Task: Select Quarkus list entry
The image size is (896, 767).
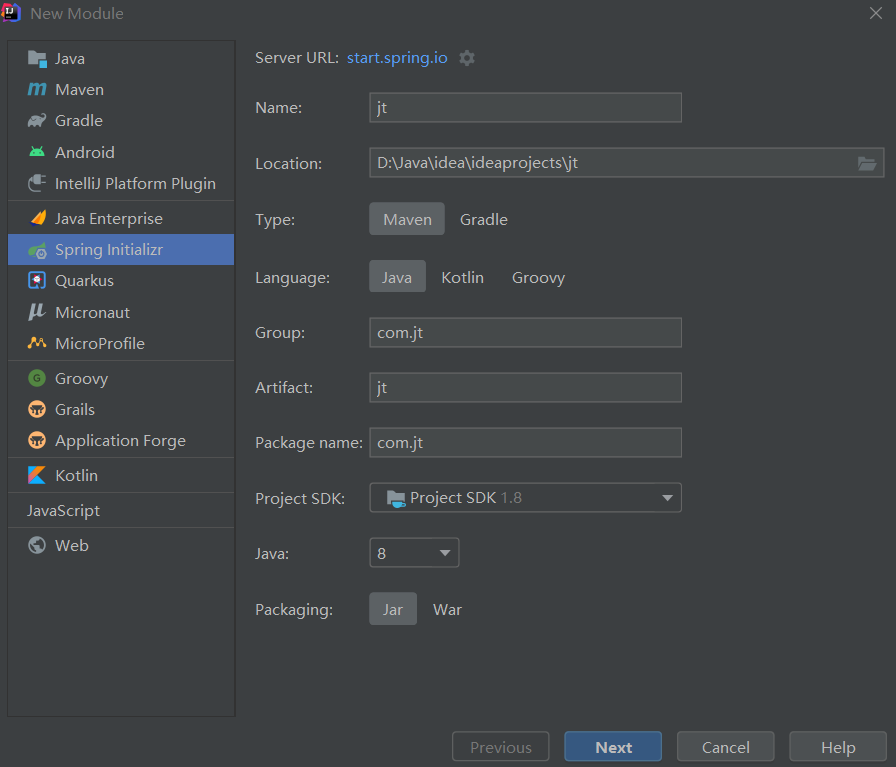Action: (121, 281)
